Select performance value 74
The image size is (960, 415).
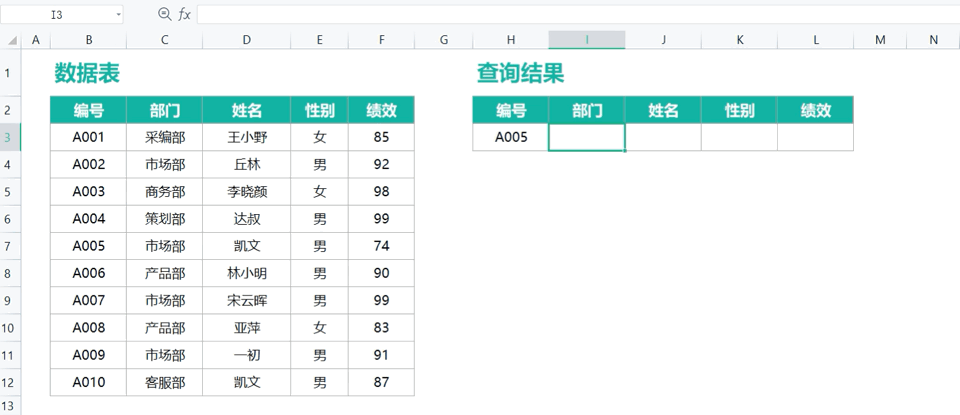point(381,246)
